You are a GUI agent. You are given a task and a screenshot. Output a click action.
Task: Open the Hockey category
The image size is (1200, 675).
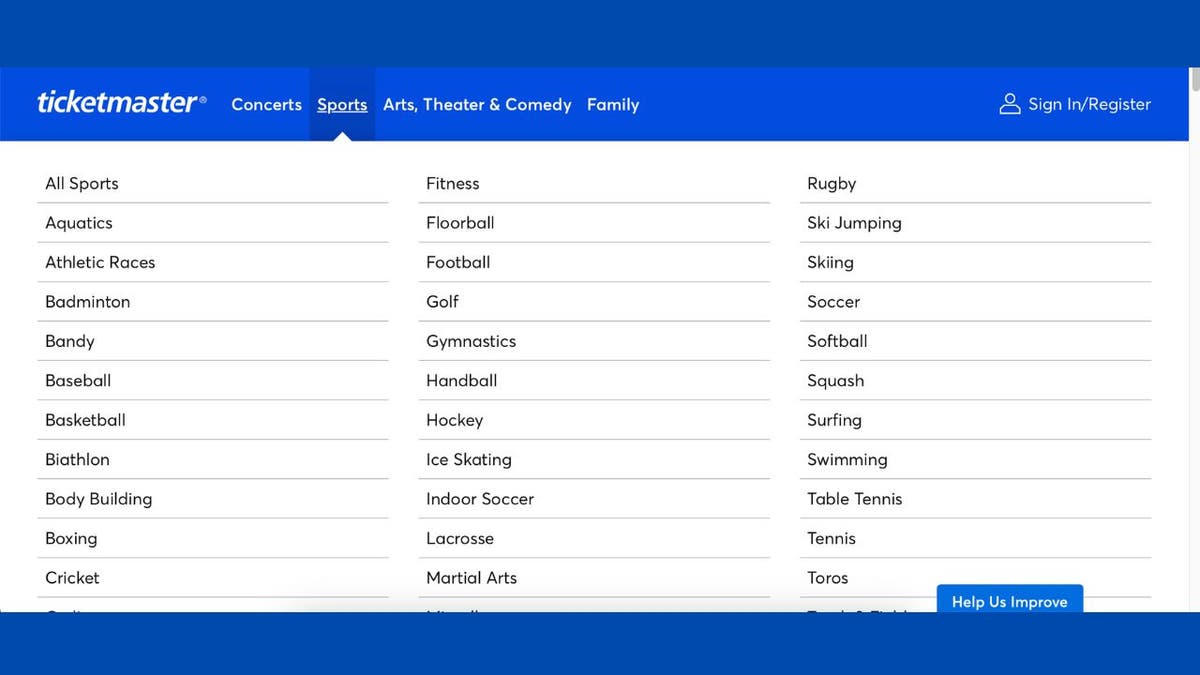[454, 420]
